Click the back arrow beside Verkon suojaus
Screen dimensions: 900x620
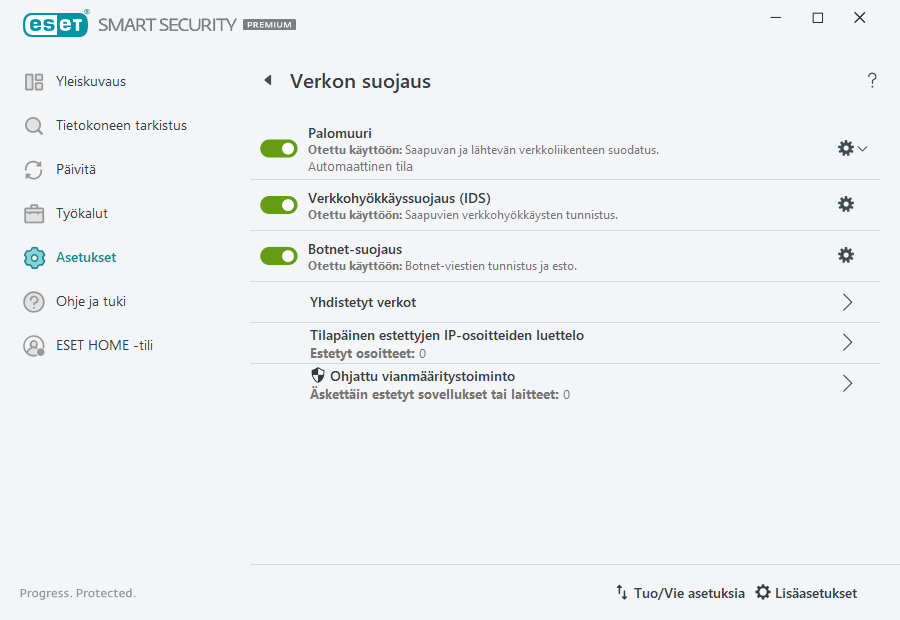(267, 80)
